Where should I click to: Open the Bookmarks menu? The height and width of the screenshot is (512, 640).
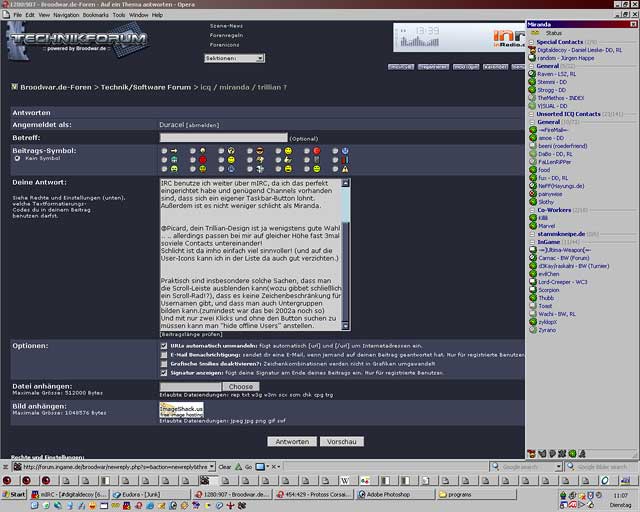point(96,15)
